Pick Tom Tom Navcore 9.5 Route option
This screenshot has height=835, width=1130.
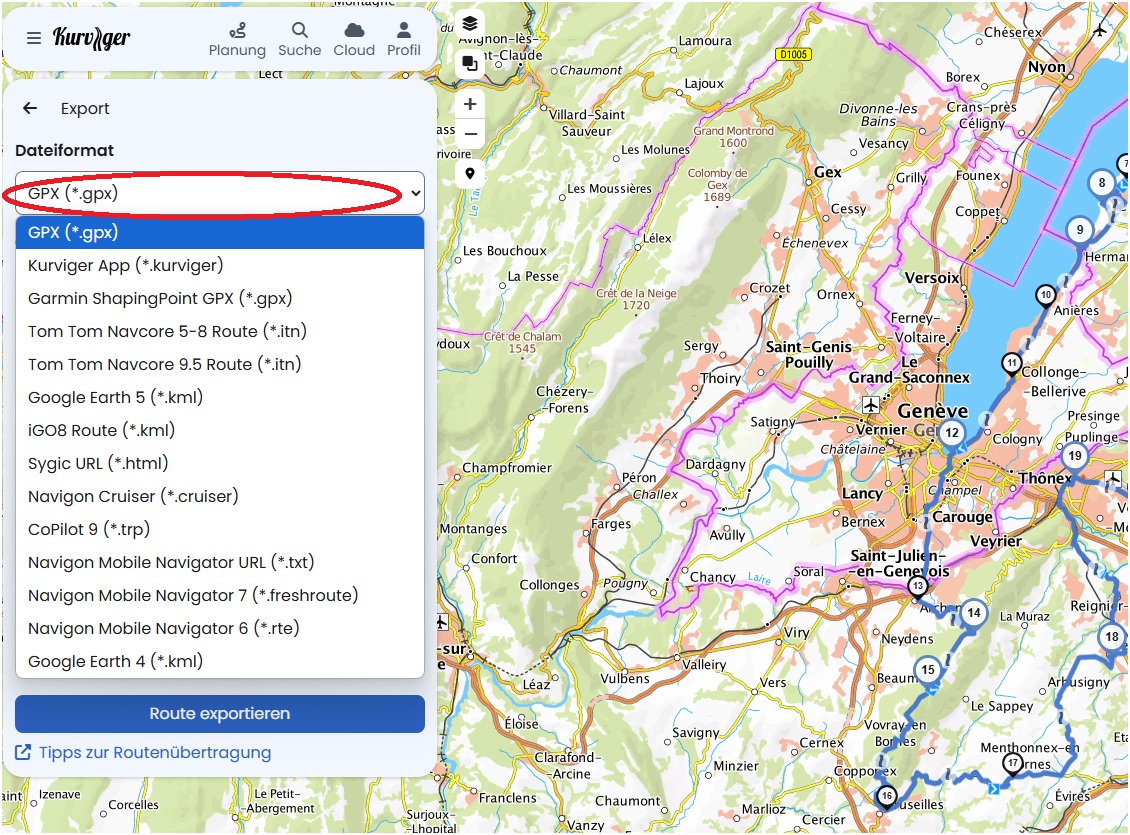click(165, 364)
